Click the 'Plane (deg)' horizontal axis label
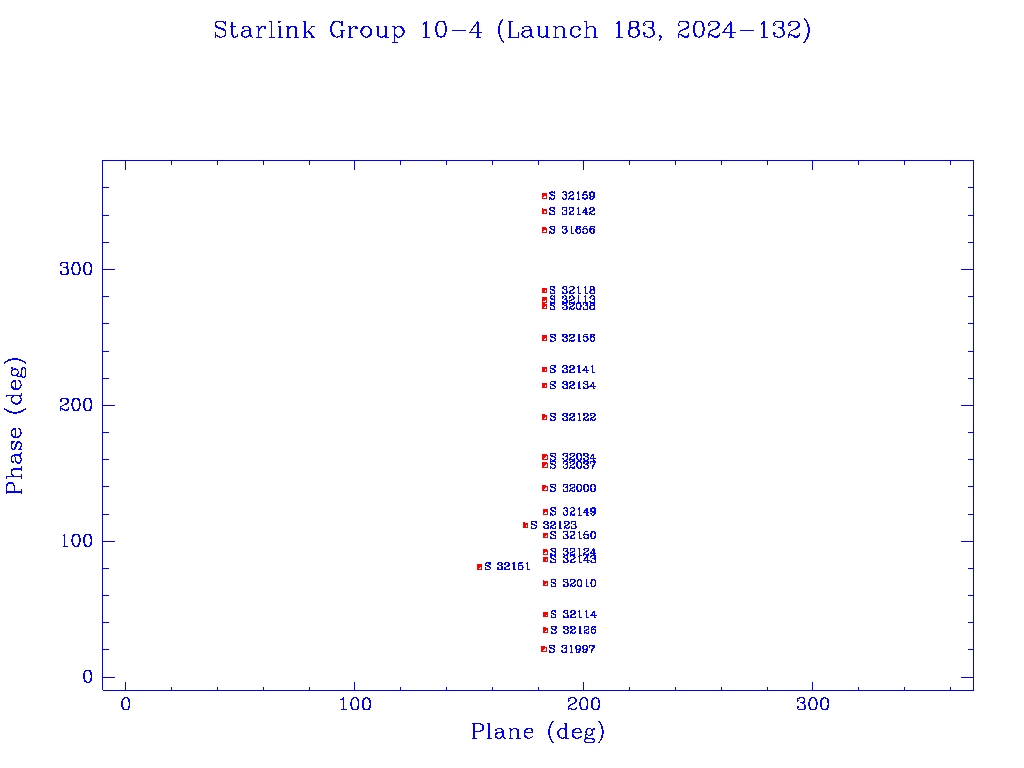The image size is (1024, 768). (537, 731)
